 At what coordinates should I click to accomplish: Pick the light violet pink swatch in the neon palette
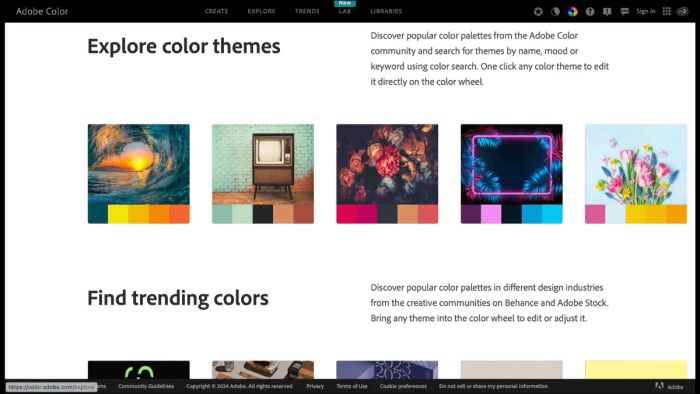point(491,214)
